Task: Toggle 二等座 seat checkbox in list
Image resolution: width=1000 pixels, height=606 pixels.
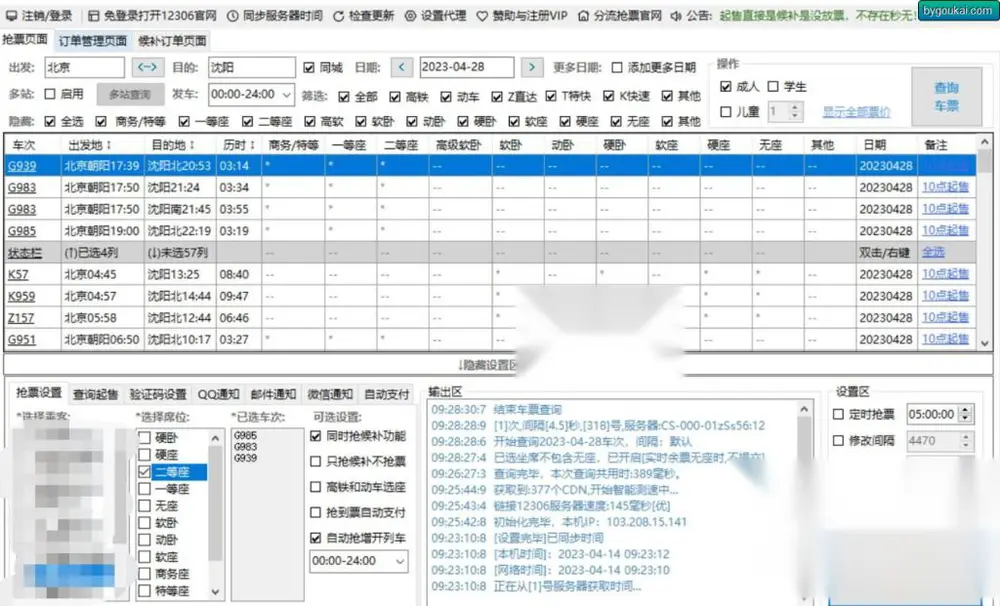Action: [x=145, y=472]
